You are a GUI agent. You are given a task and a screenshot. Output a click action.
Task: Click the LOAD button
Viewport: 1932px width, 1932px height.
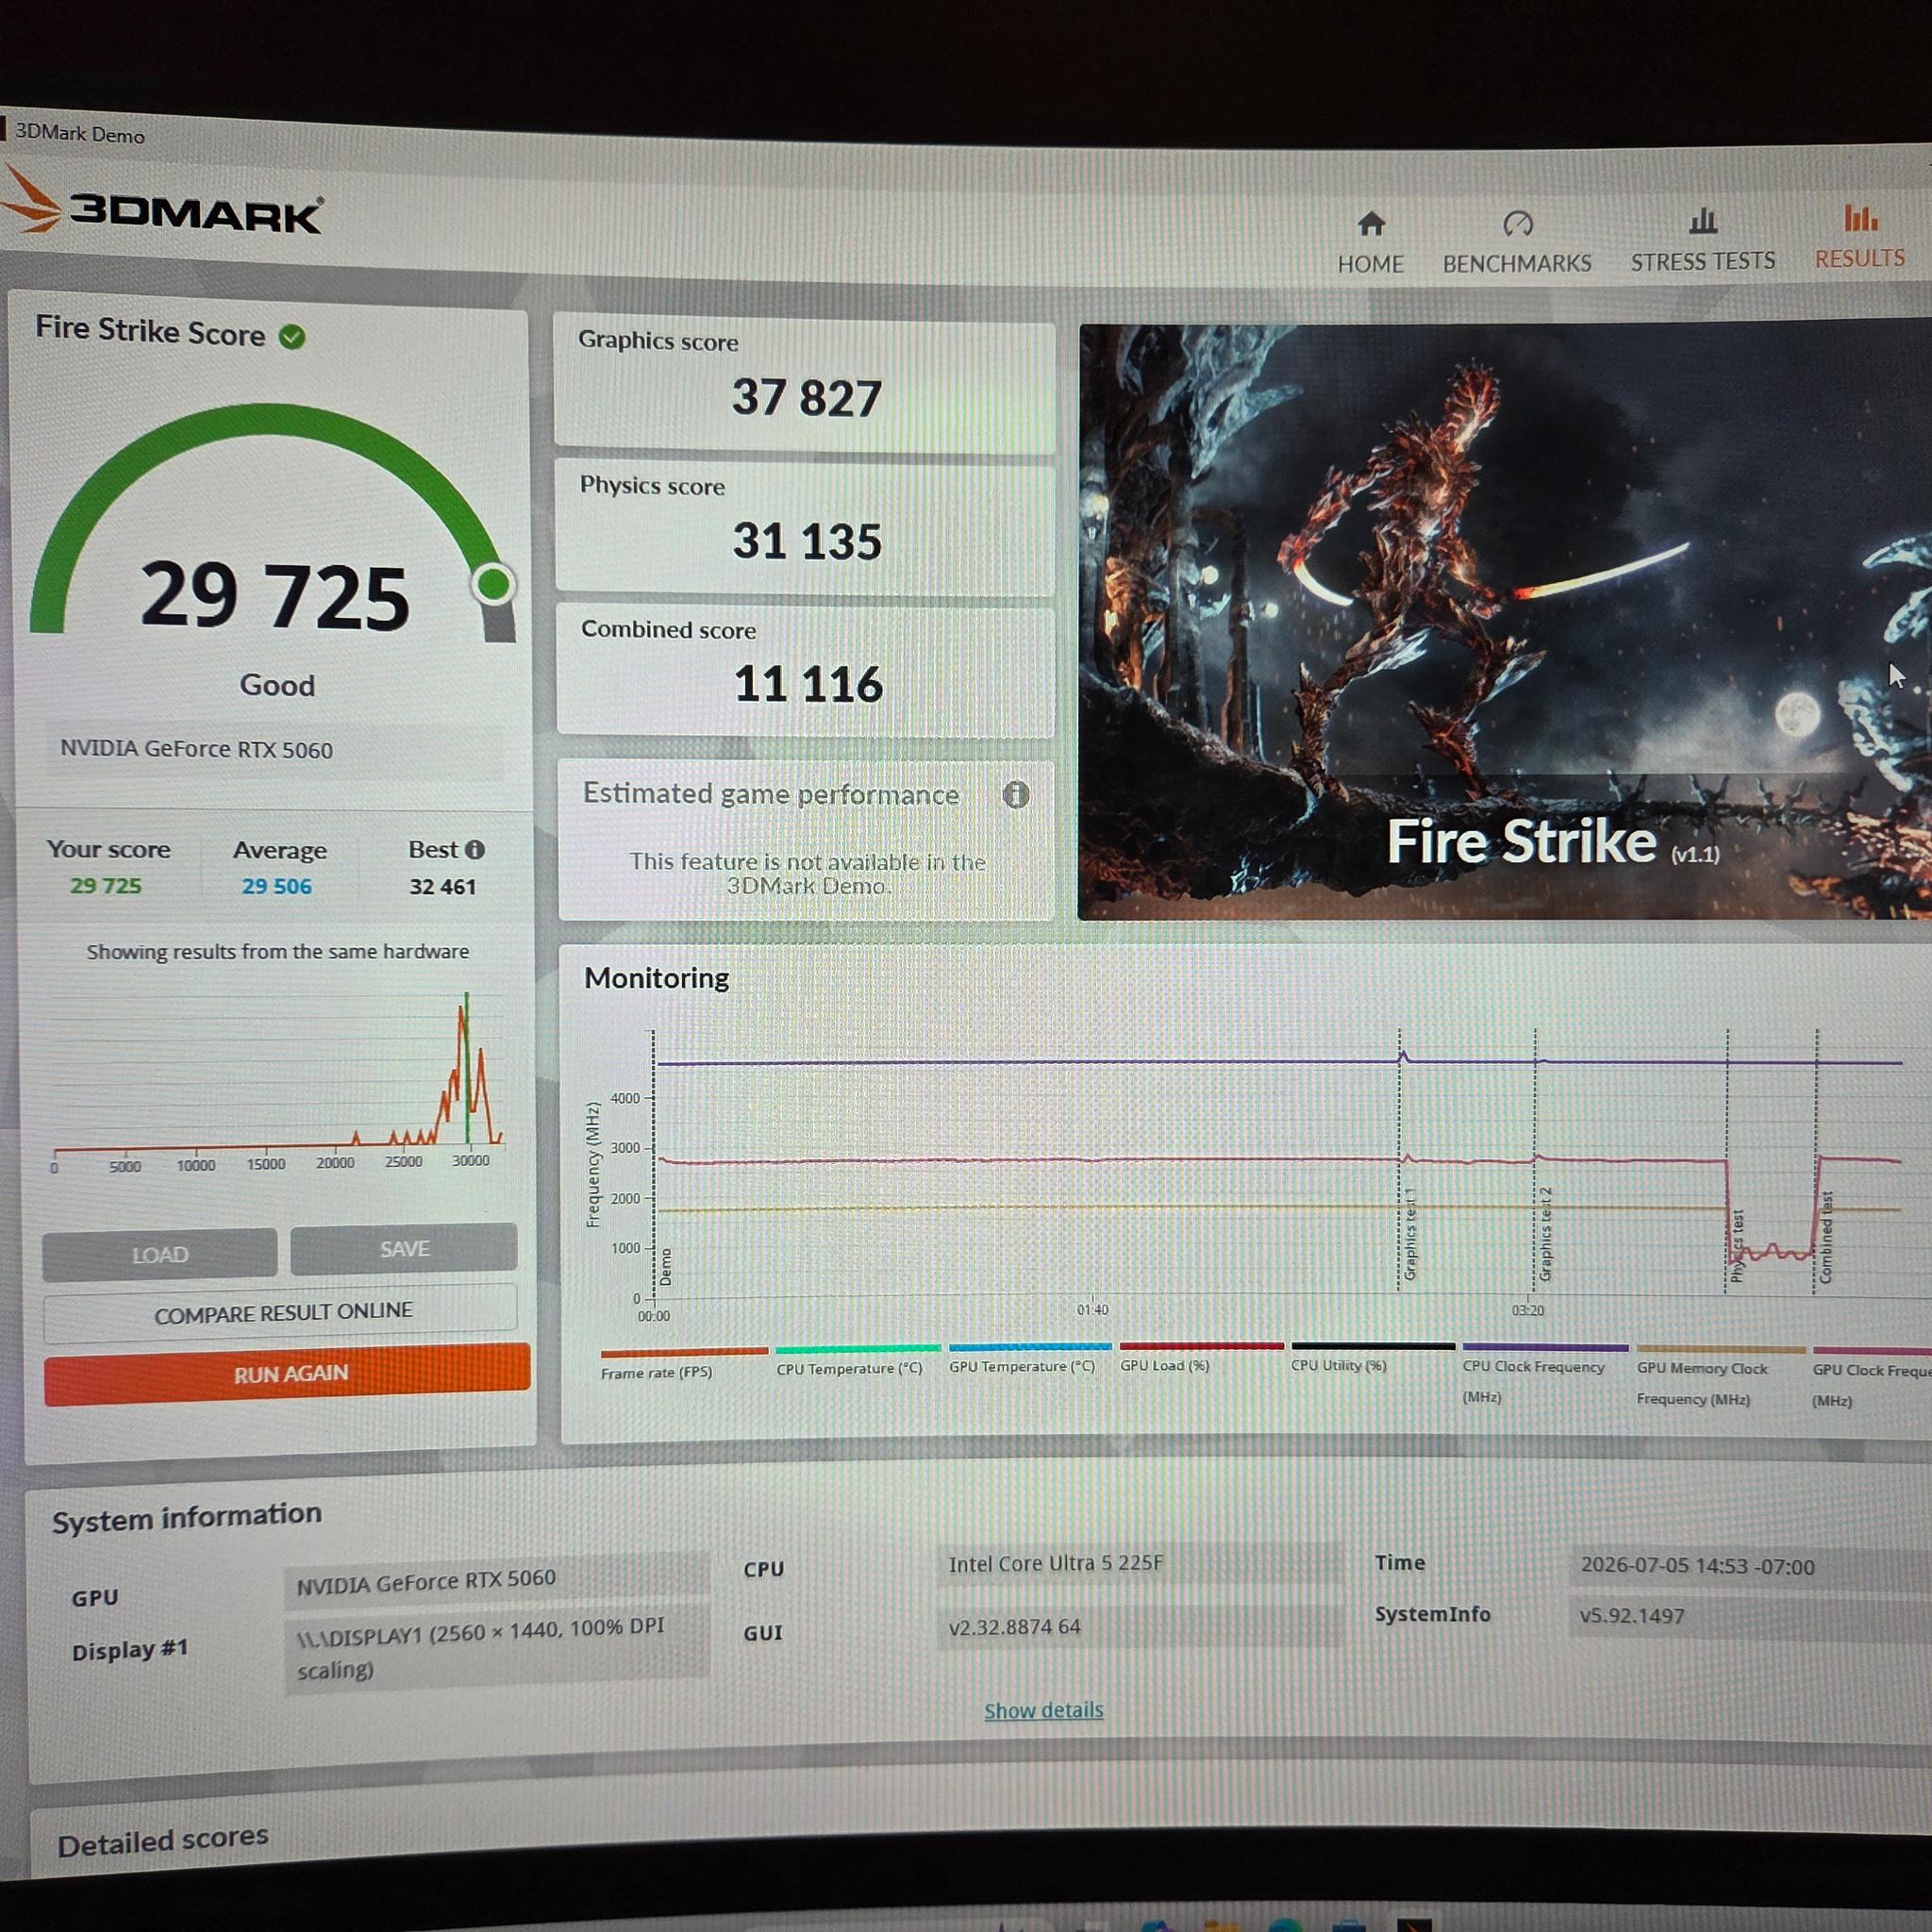(160, 1254)
